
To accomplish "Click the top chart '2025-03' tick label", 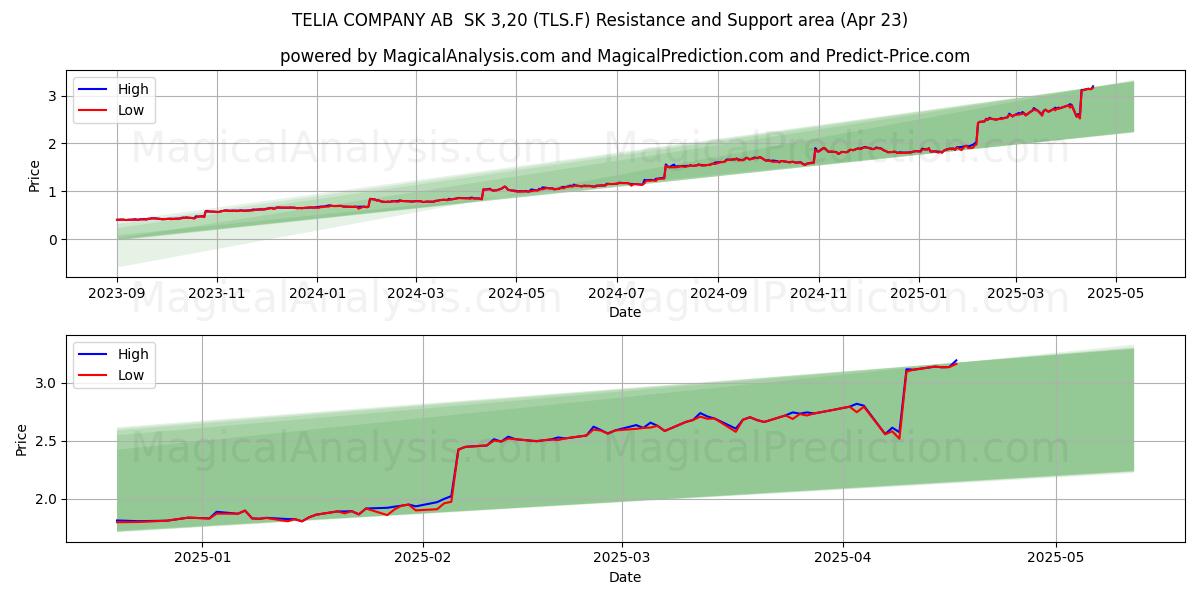I will [x=1015, y=294].
